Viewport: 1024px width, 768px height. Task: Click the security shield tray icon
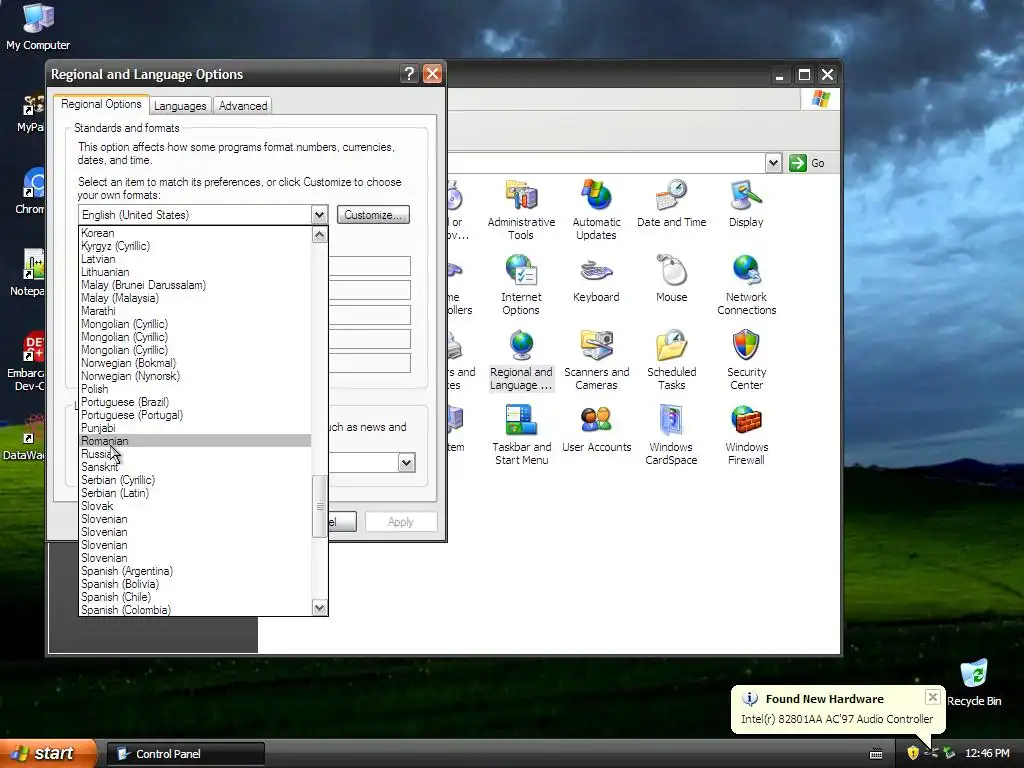click(x=912, y=753)
